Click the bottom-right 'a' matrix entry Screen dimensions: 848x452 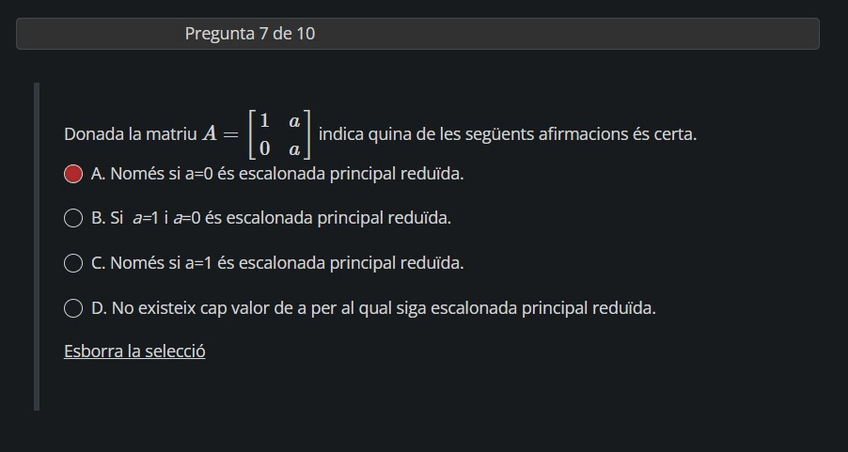coord(294,149)
